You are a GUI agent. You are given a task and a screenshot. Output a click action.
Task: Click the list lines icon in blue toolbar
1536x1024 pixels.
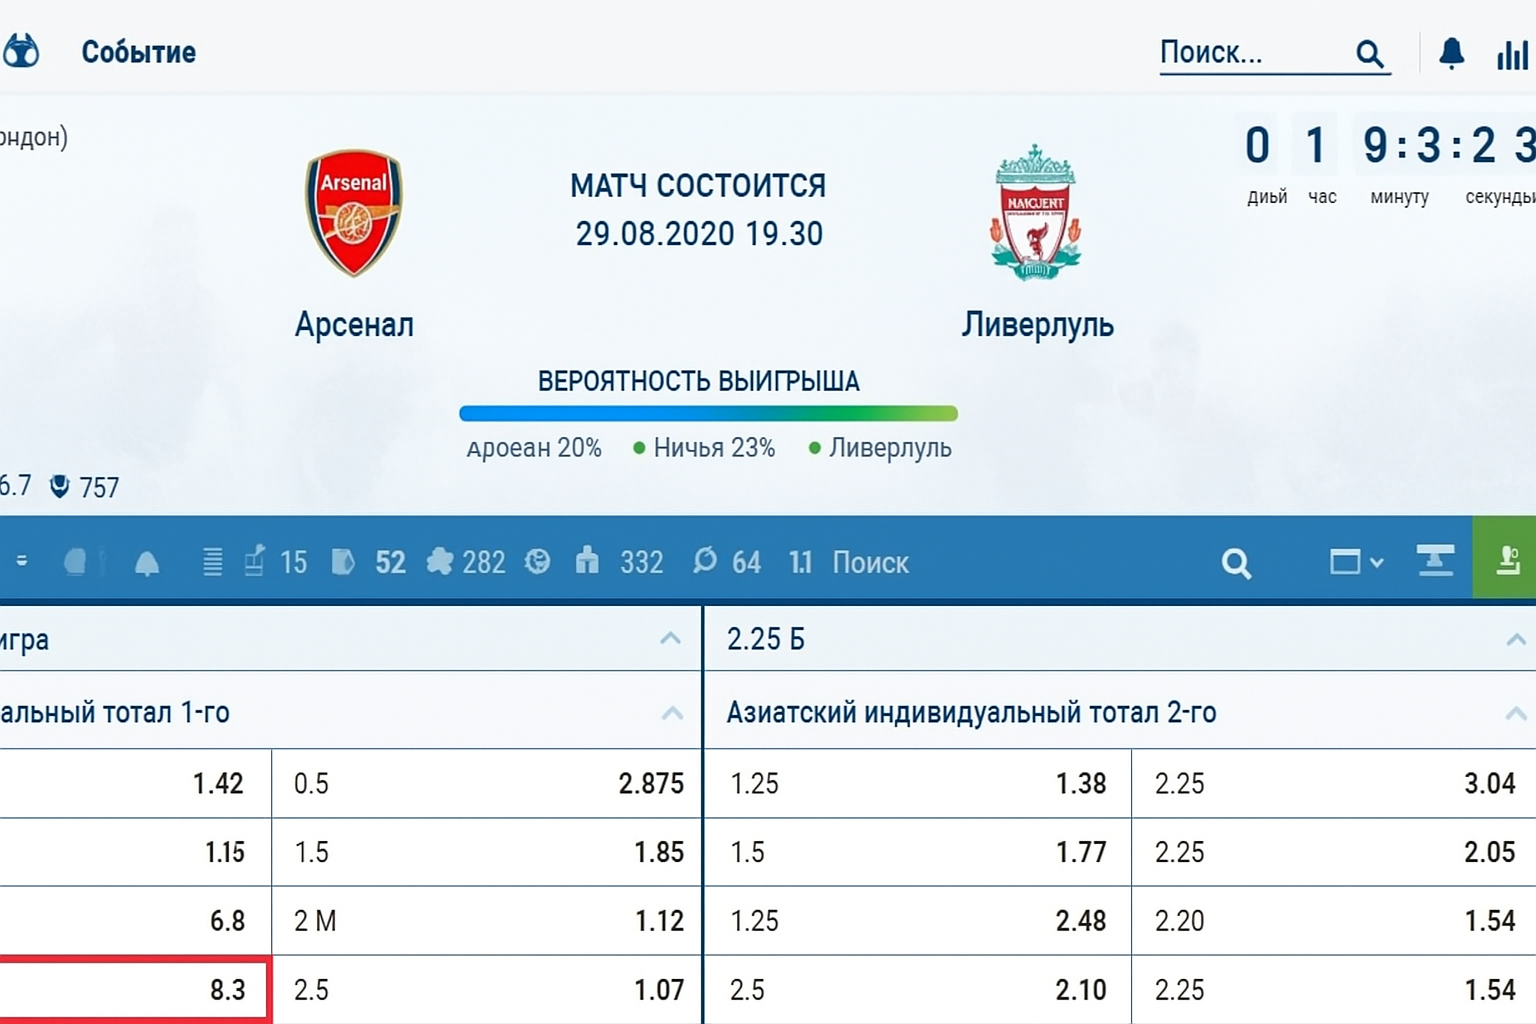pos(212,562)
